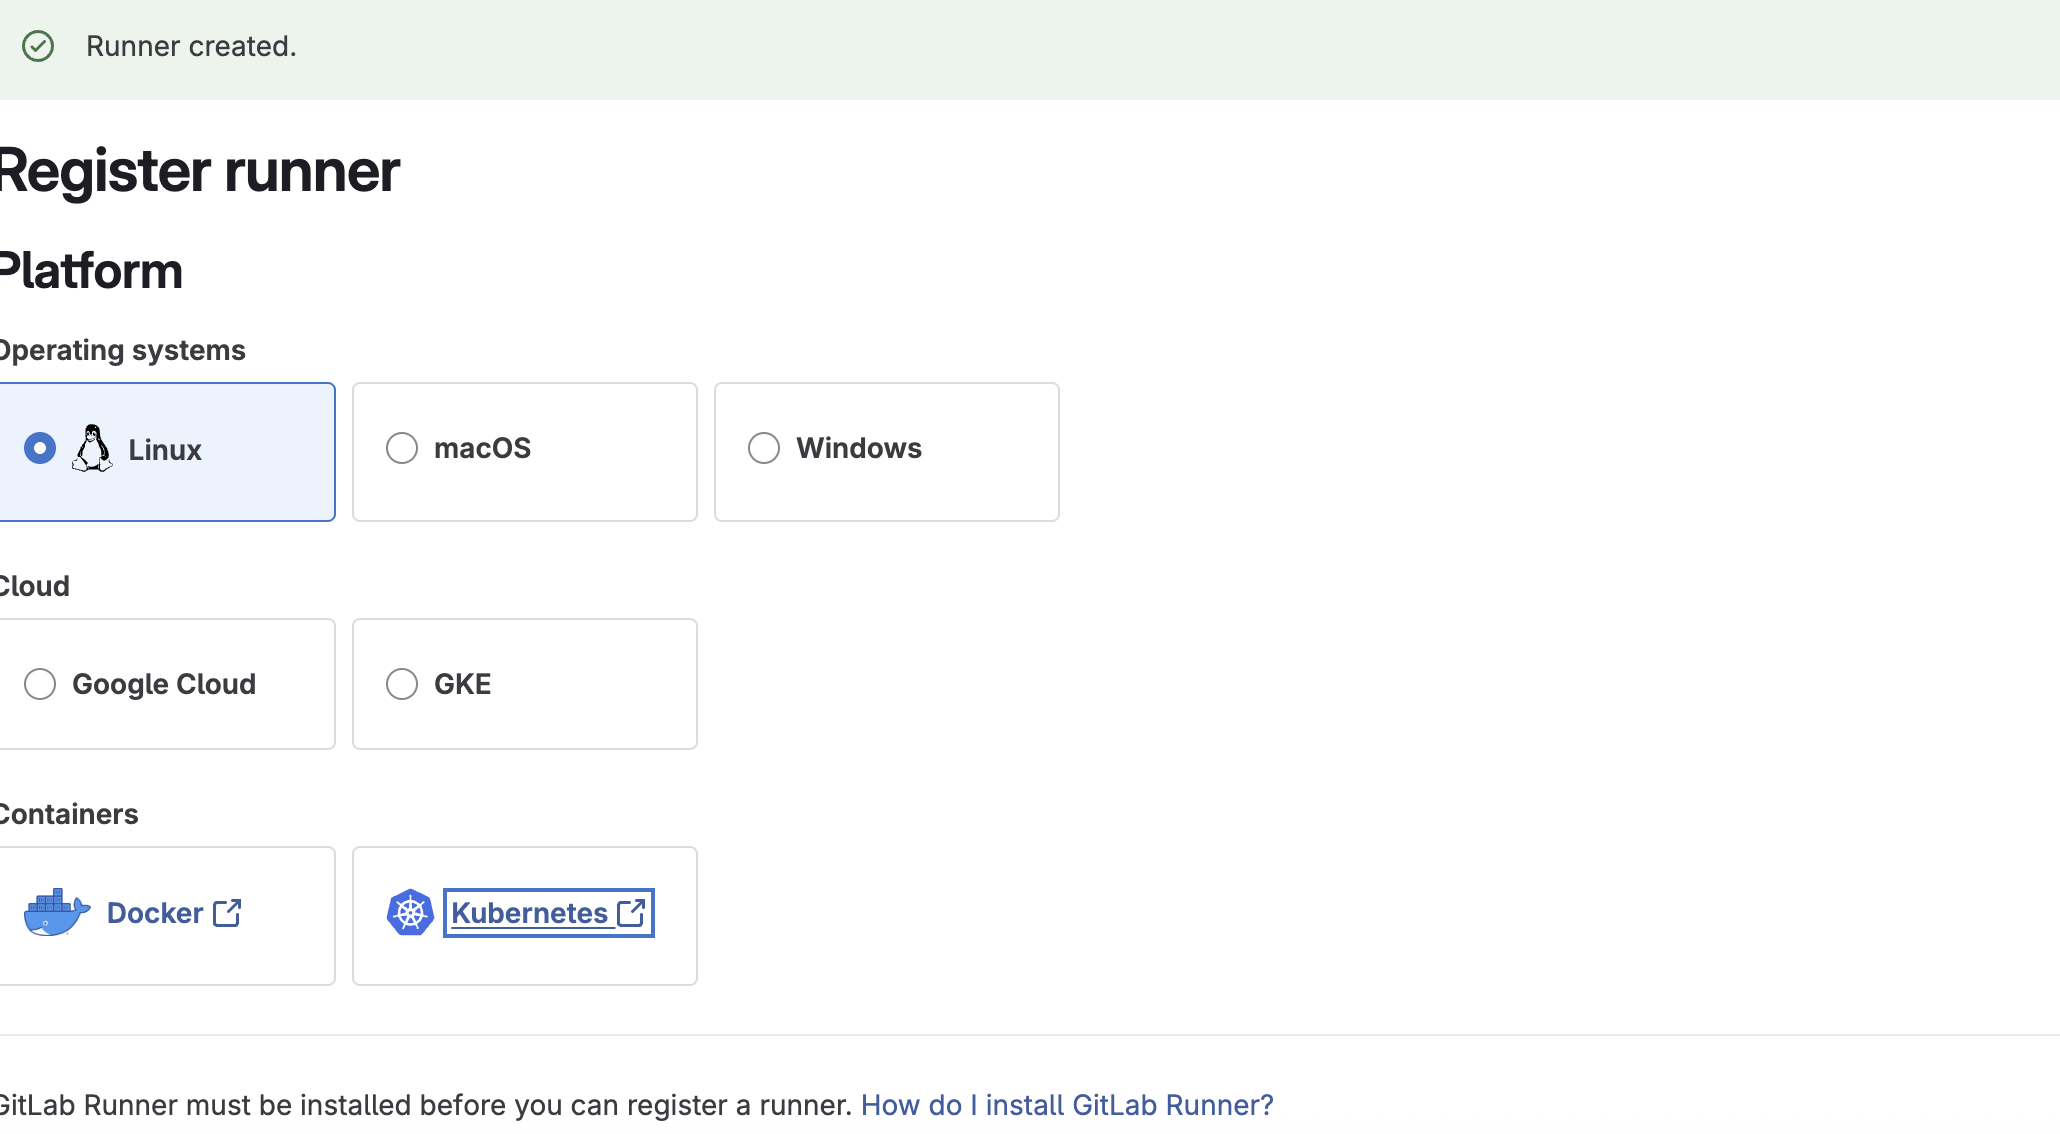Select the macOS radio button

(402, 448)
